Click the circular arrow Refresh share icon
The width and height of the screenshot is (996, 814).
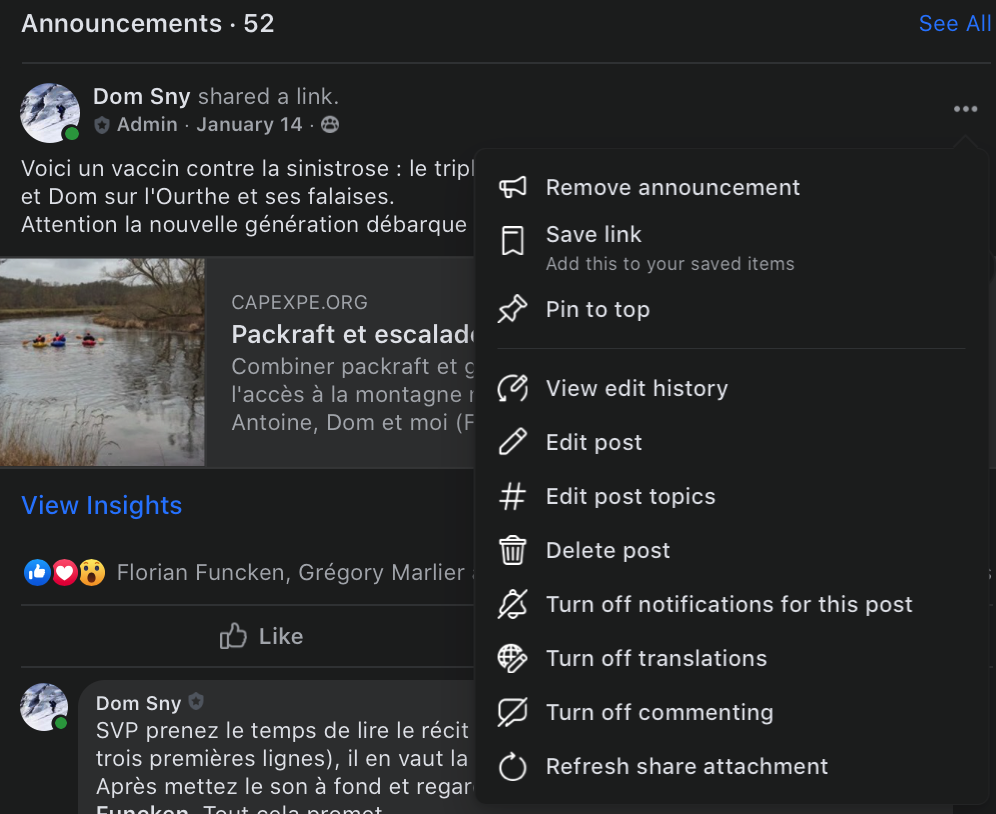point(513,766)
